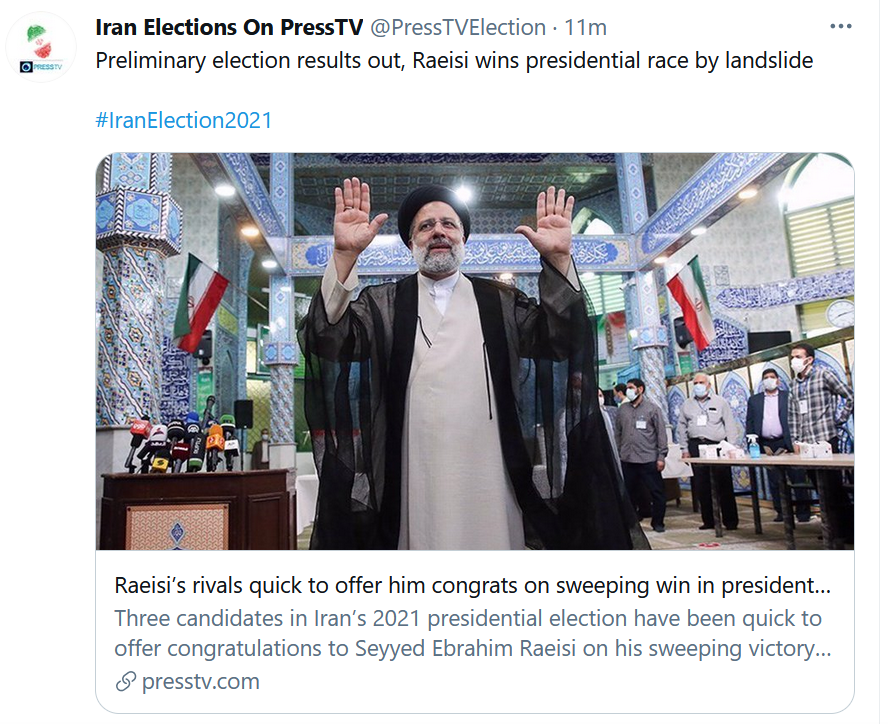Click the presstv.com domain link
888x724 pixels.
coord(200,682)
